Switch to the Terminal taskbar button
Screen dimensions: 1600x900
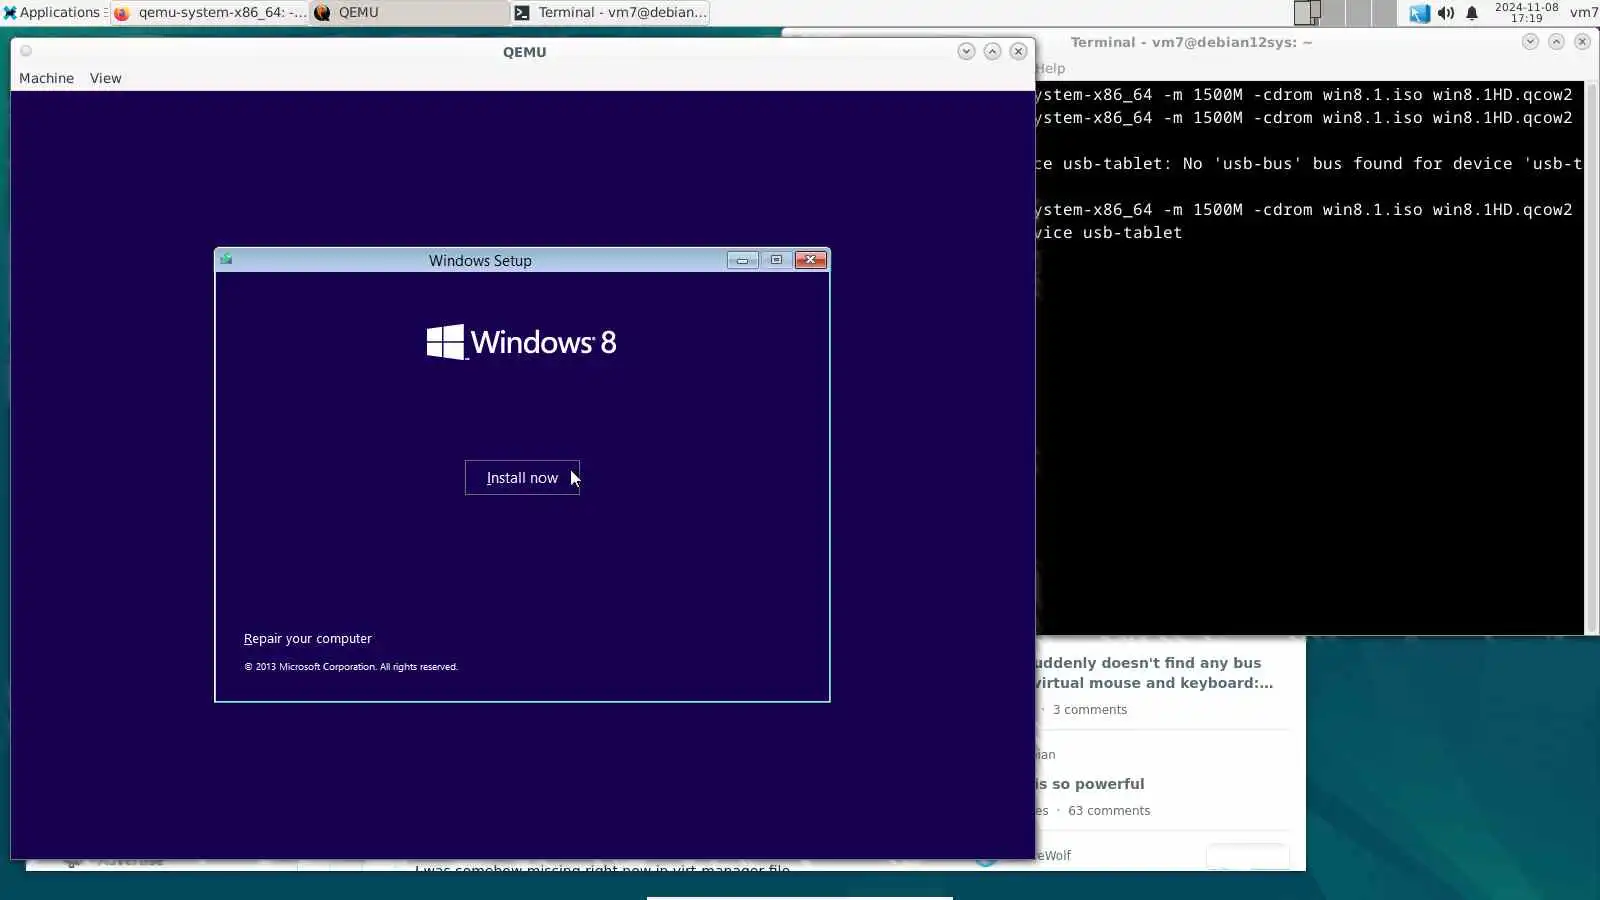point(610,12)
